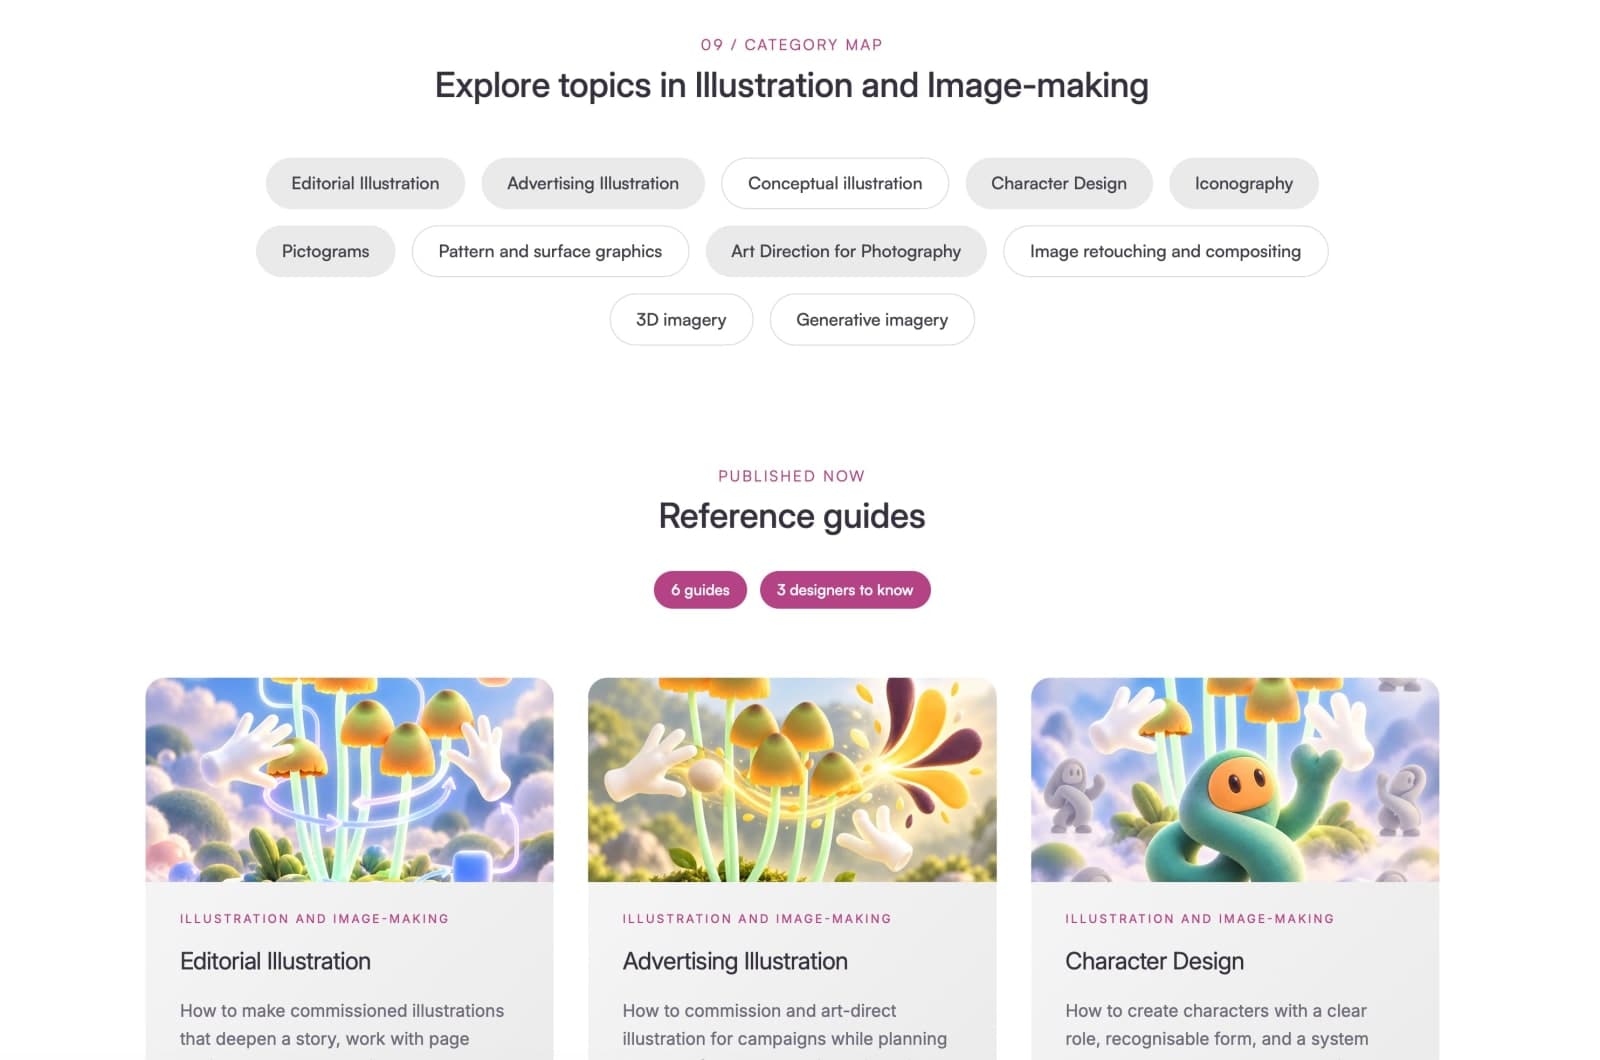The height and width of the screenshot is (1060, 1600).
Task: Select the 3D imagery topic pill
Action: click(681, 319)
